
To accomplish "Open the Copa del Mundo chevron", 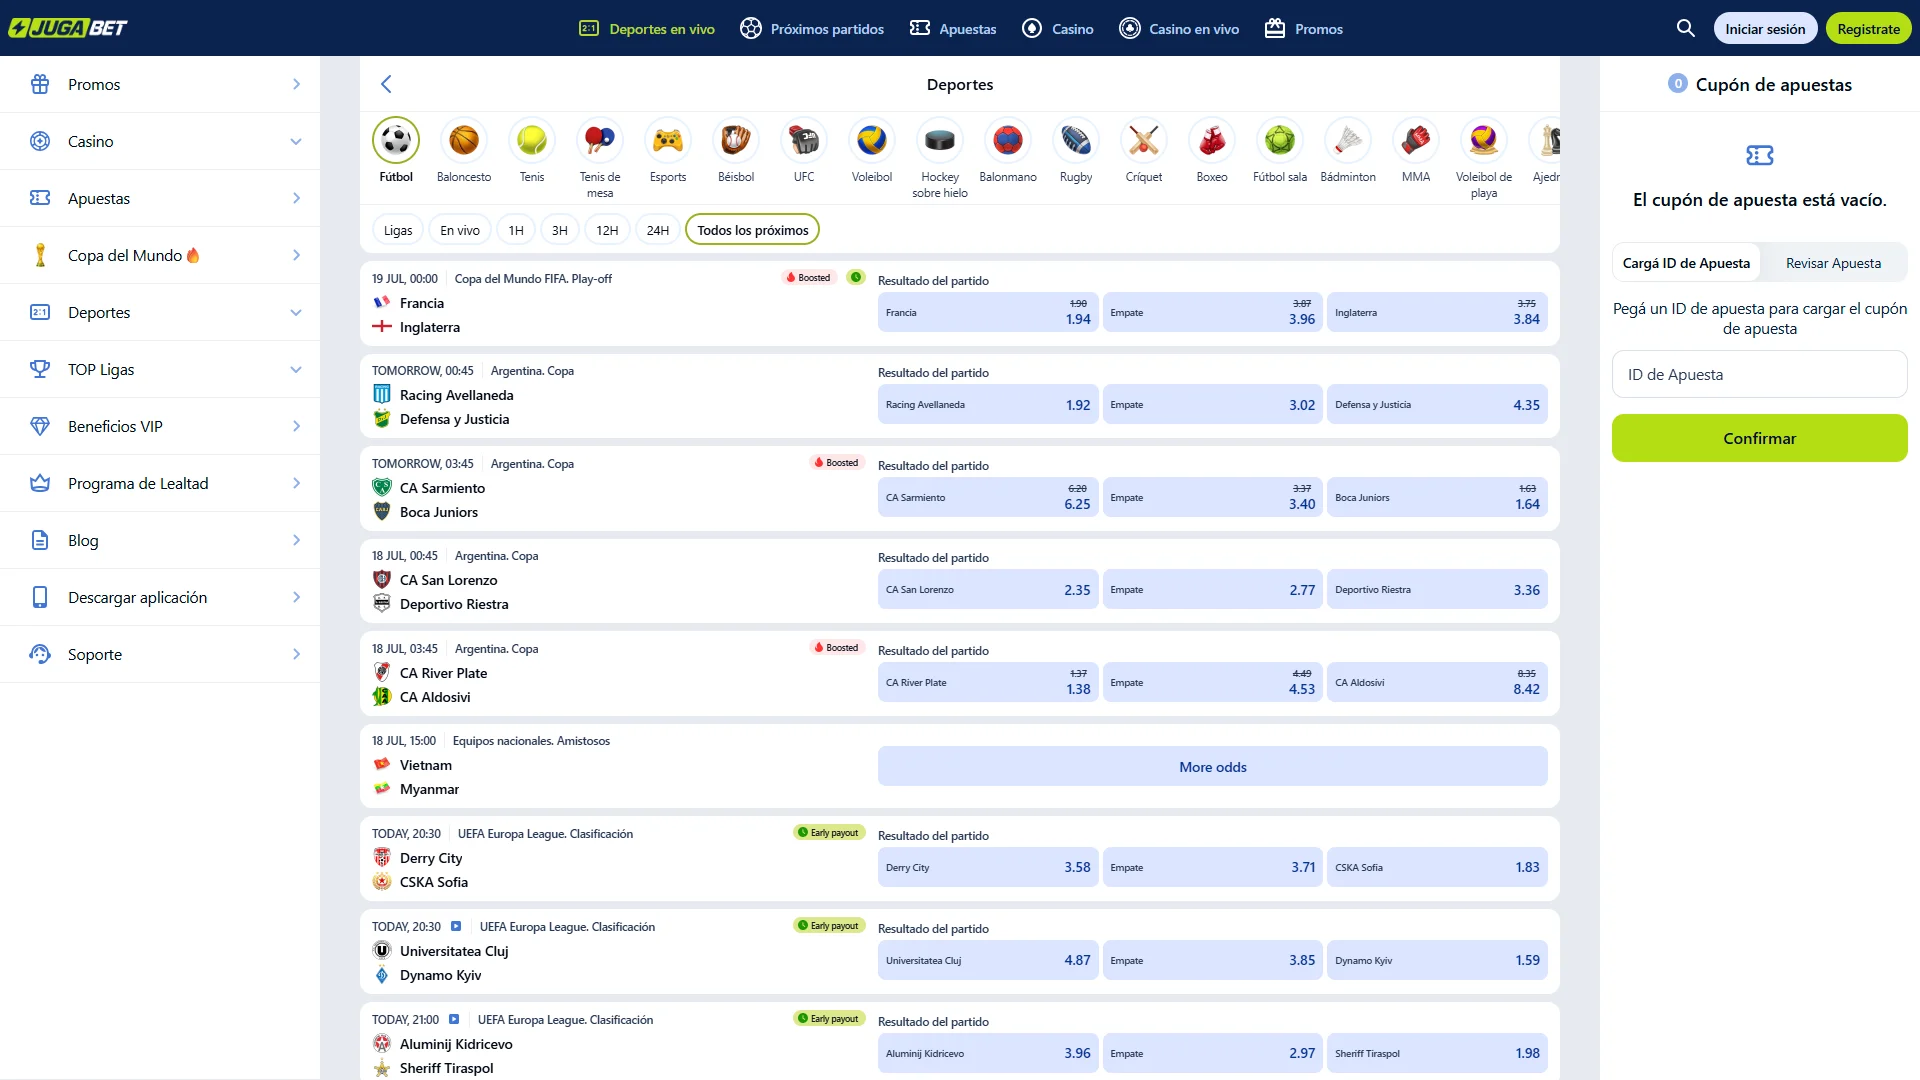I will 296,255.
